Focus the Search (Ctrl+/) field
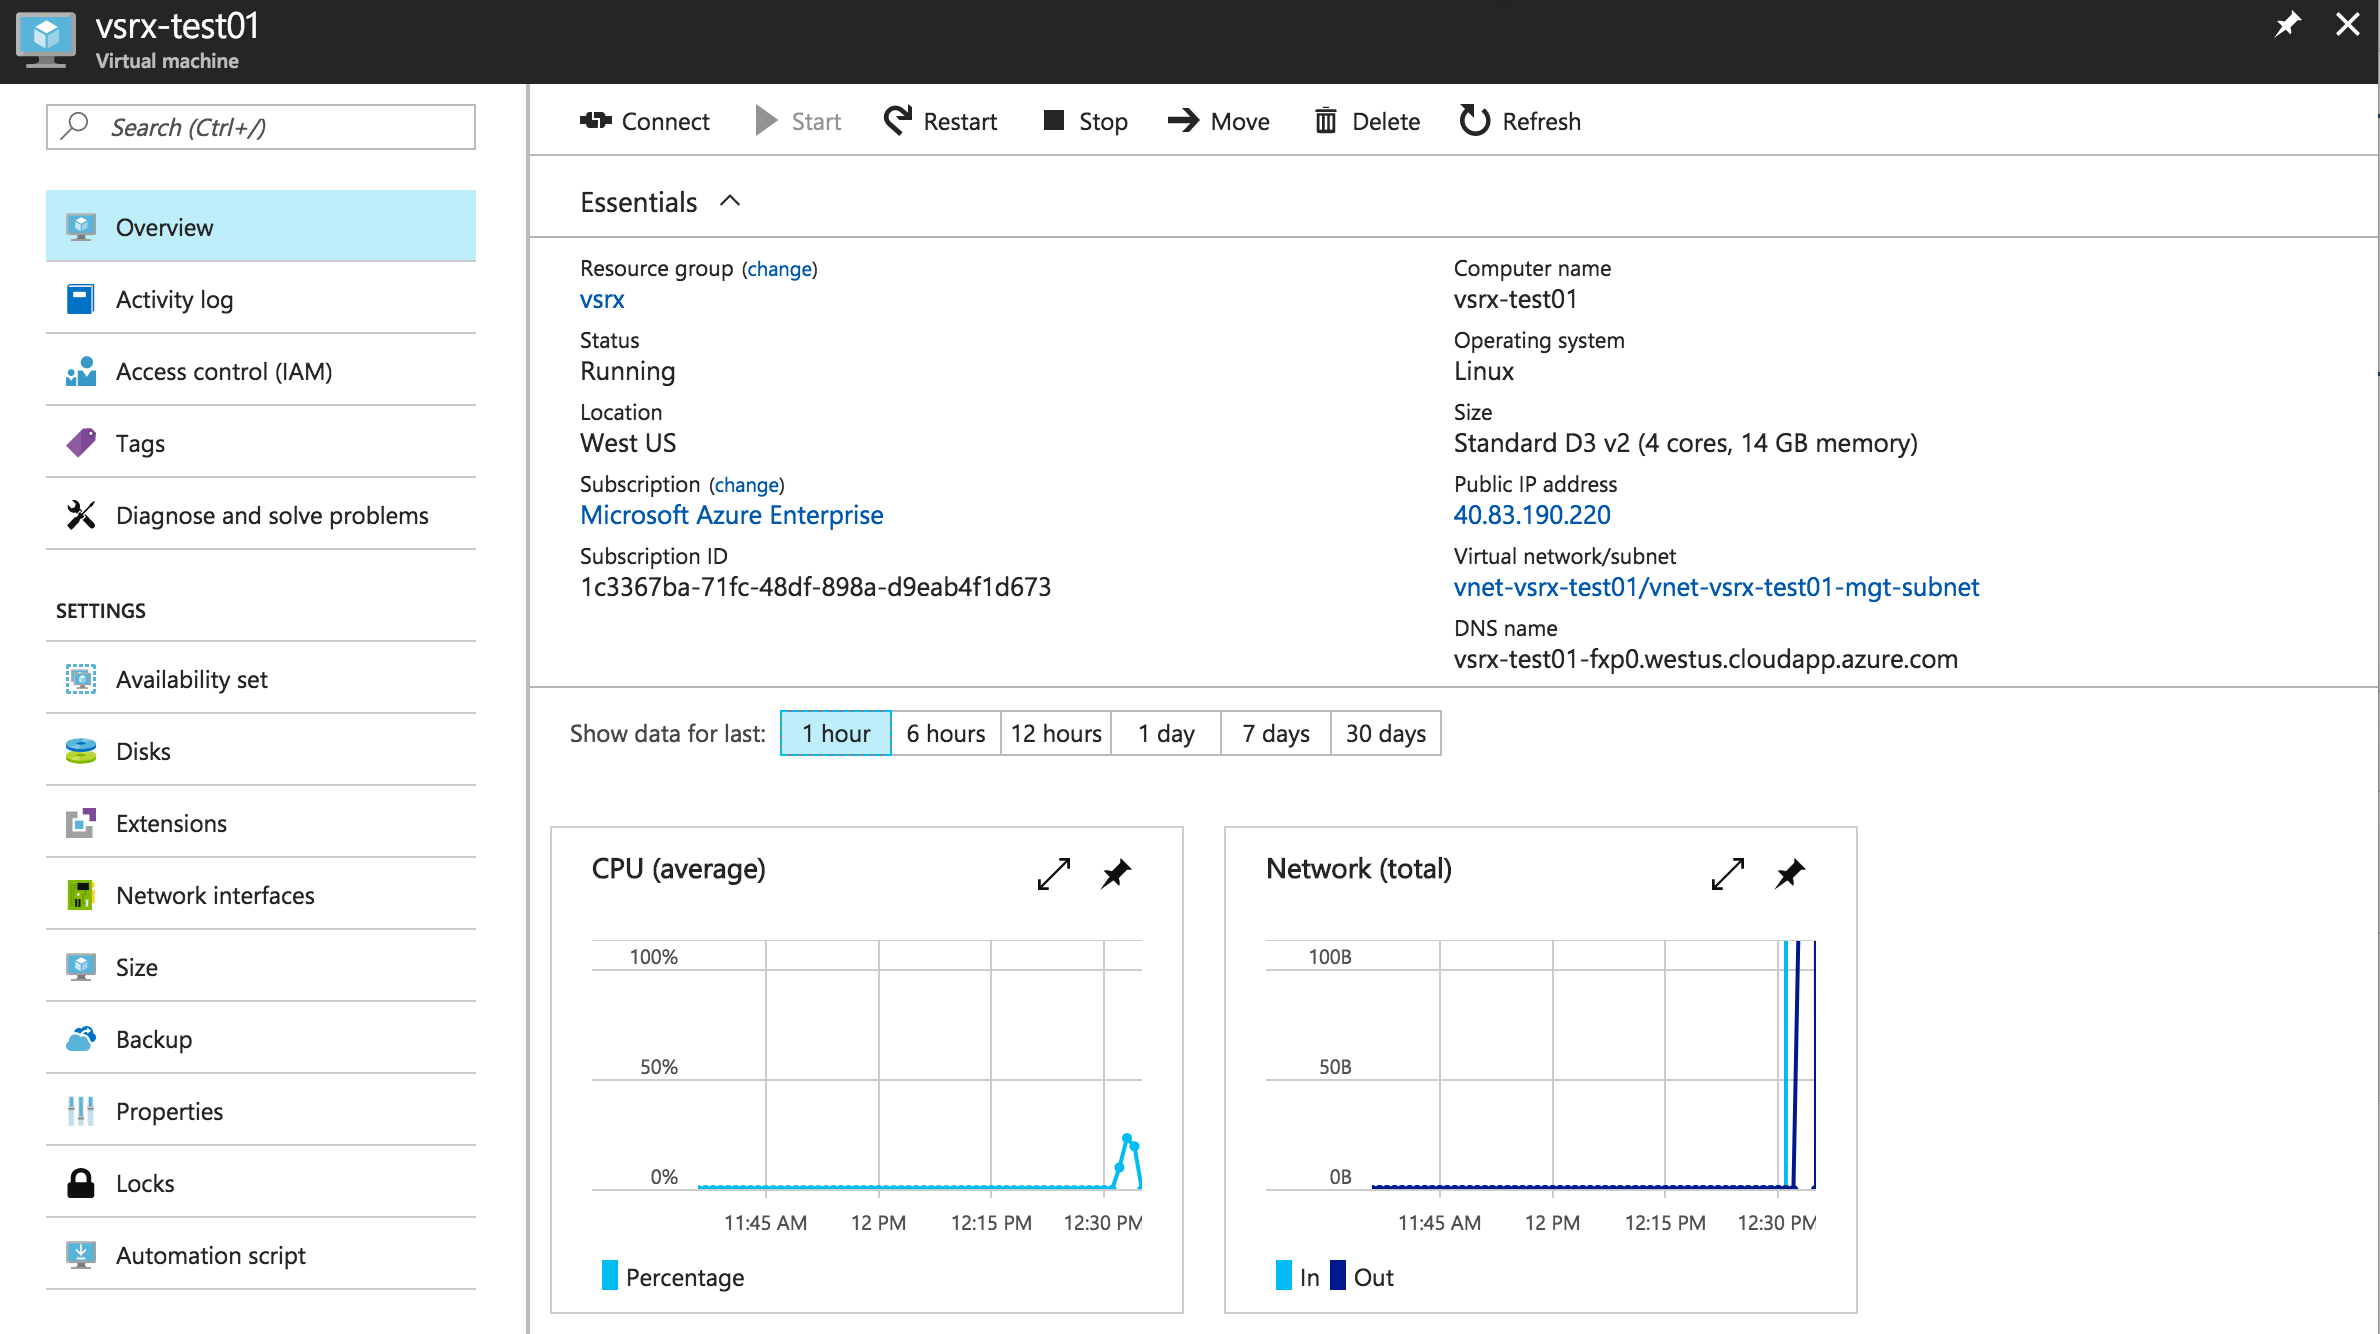 262,127
